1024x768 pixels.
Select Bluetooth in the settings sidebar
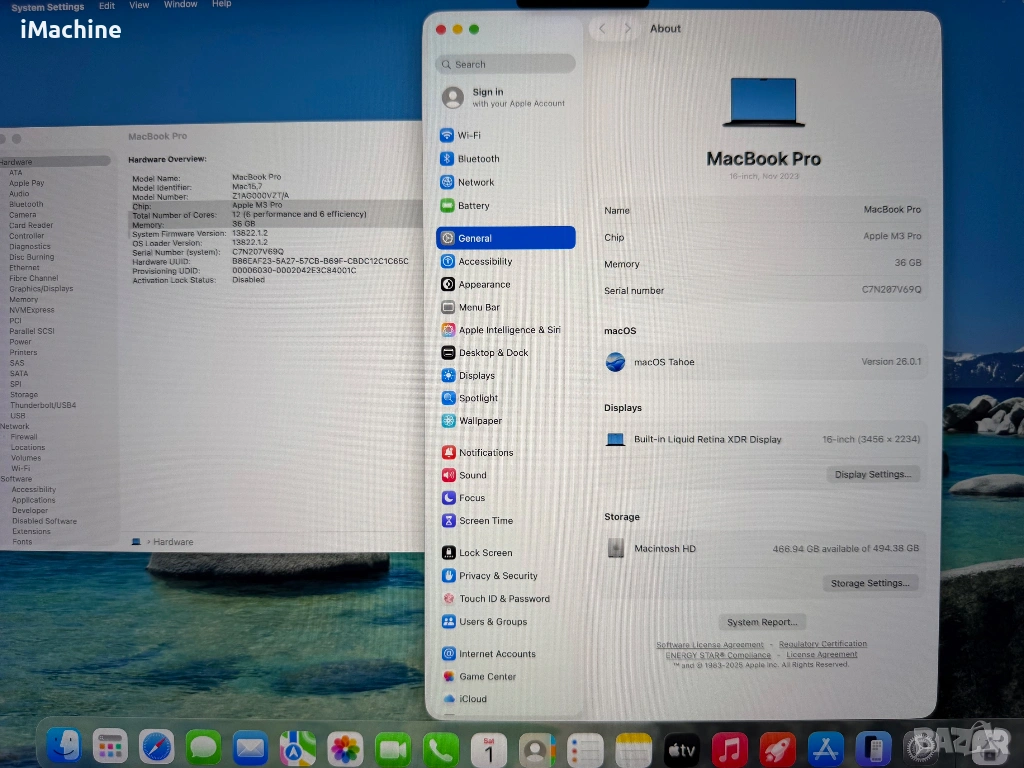478,159
